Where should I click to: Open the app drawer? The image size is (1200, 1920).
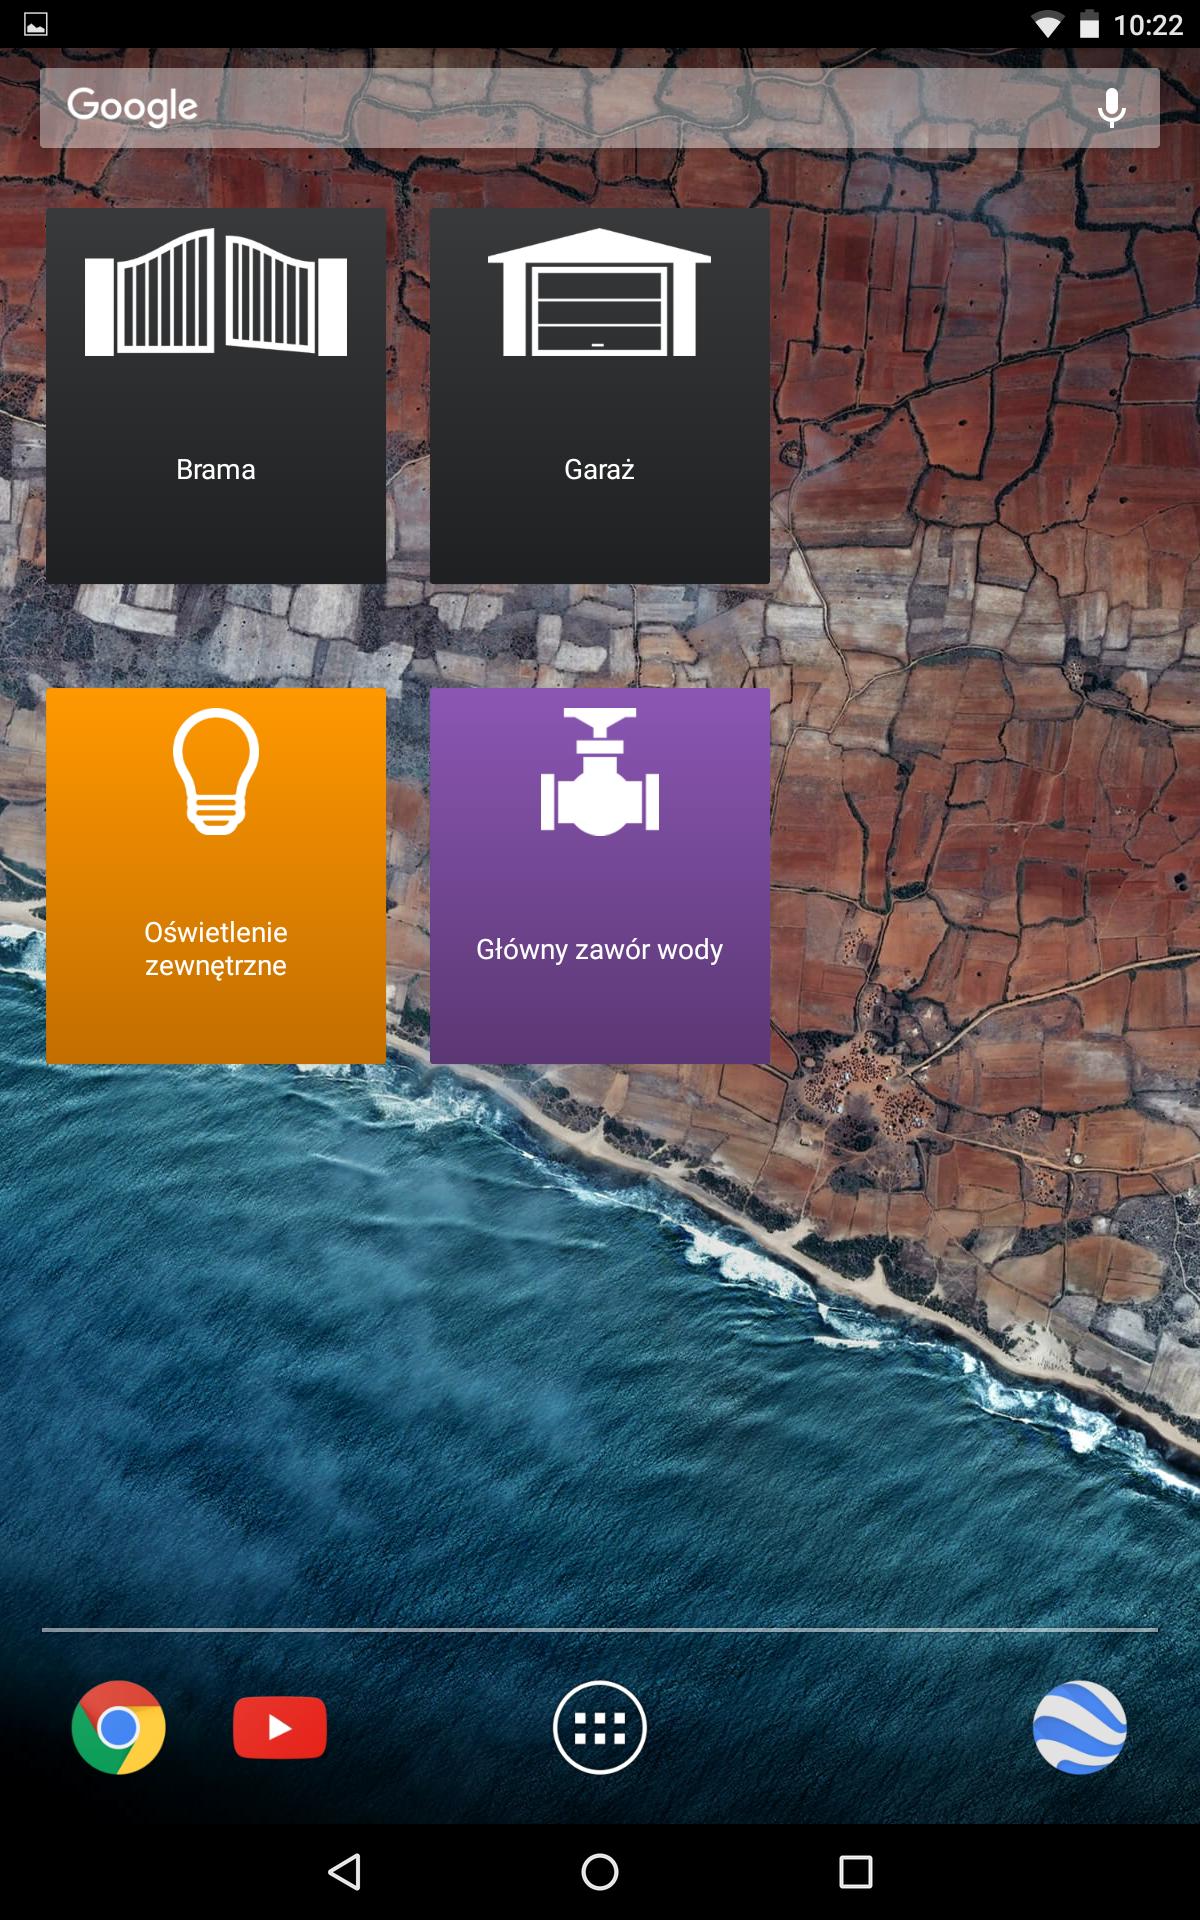pos(600,1727)
